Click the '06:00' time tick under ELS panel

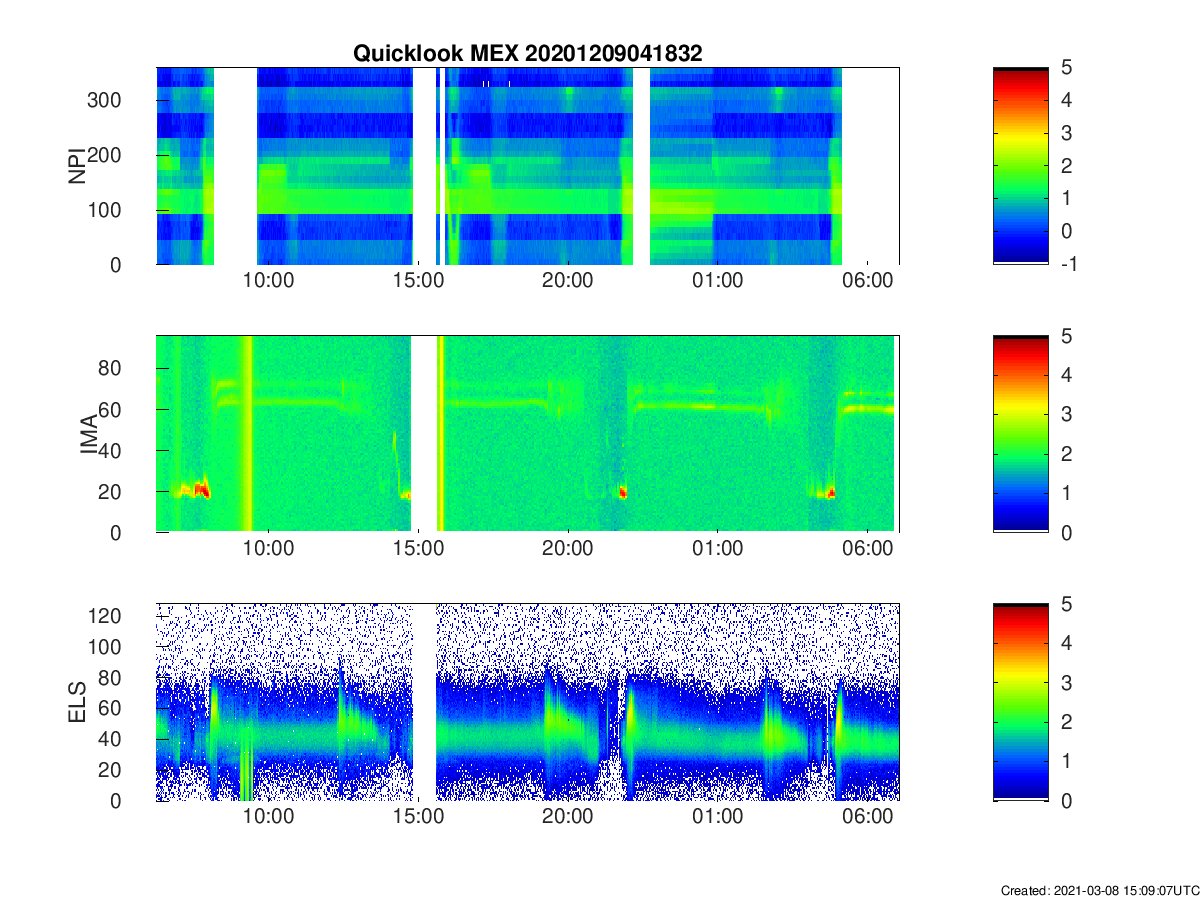[867, 816]
